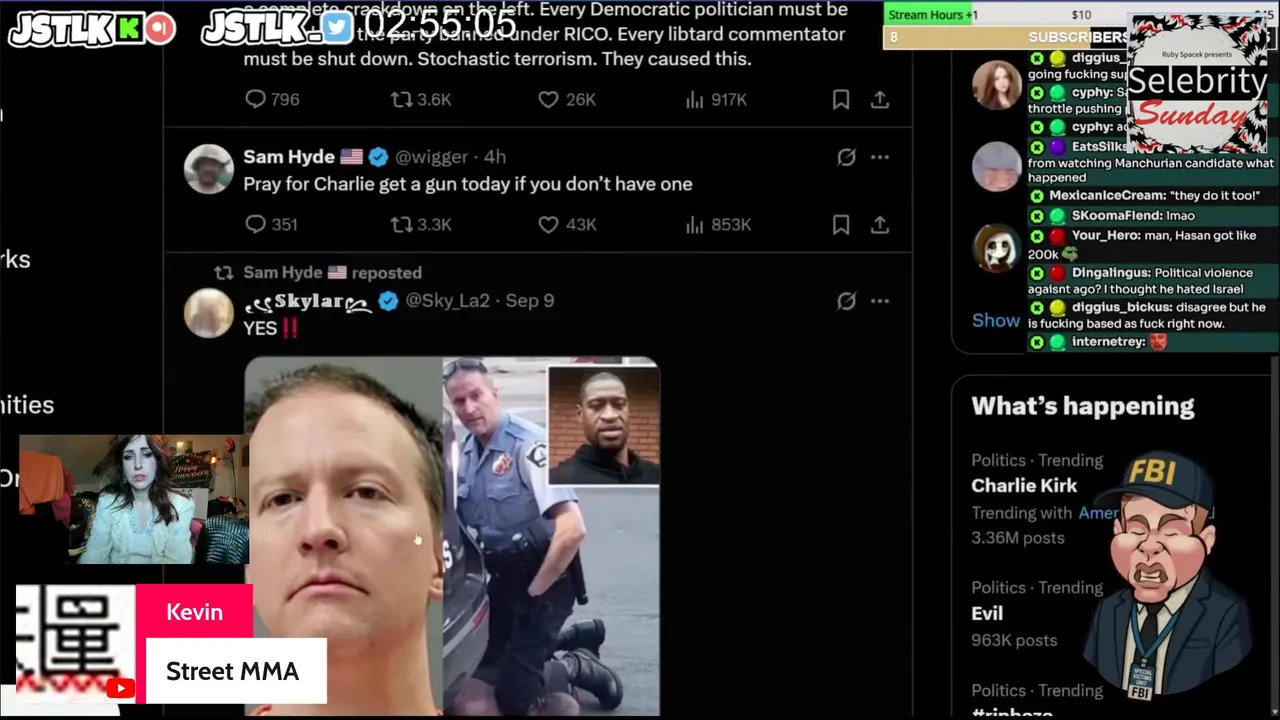Click Sam Hyde's profile avatar
This screenshot has height=720, width=1280.
click(209, 169)
